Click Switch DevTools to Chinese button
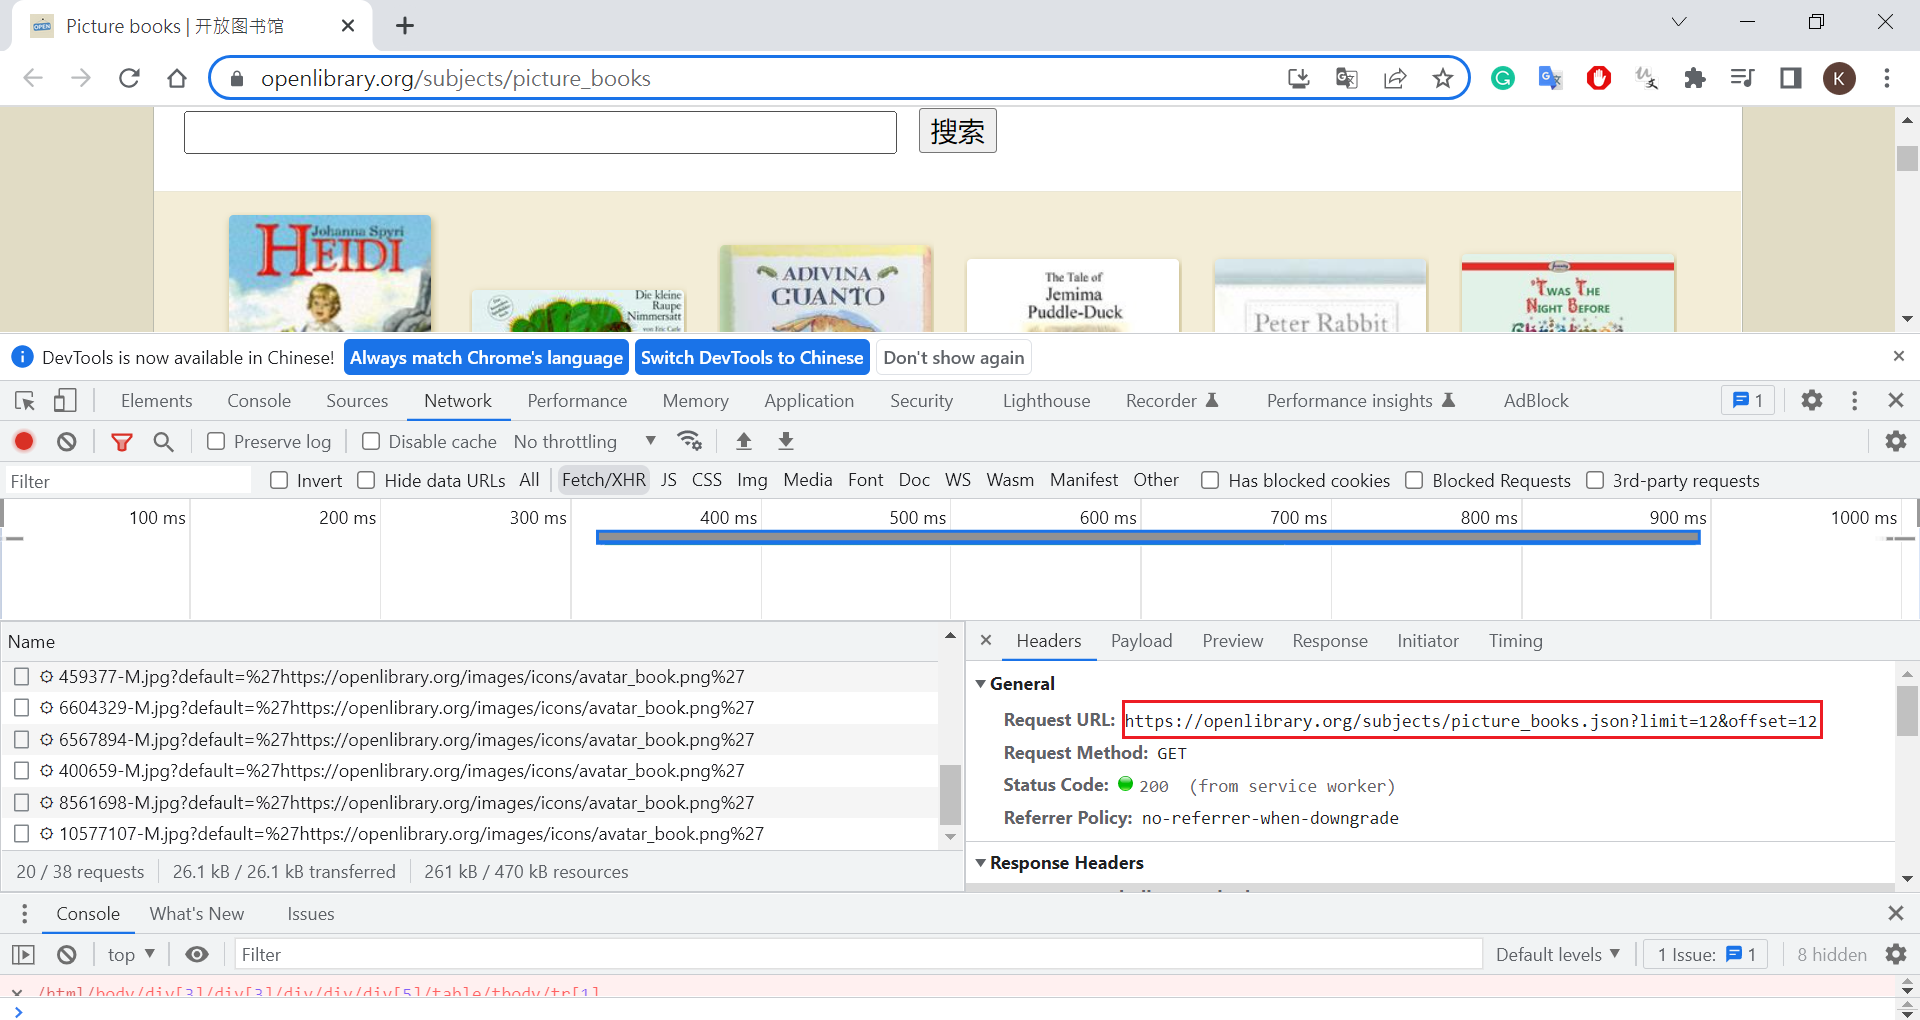The height and width of the screenshot is (1020, 1920). [751, 358]
